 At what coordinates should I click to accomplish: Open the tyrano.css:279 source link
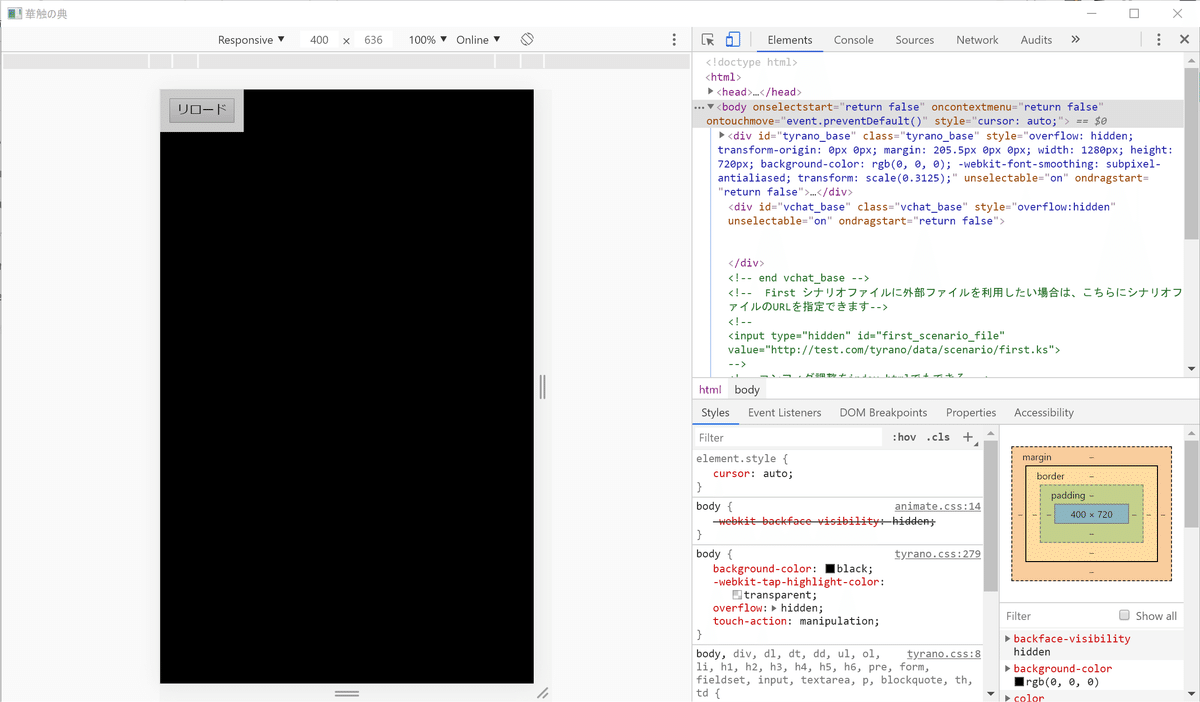click(x=937, y=553)
